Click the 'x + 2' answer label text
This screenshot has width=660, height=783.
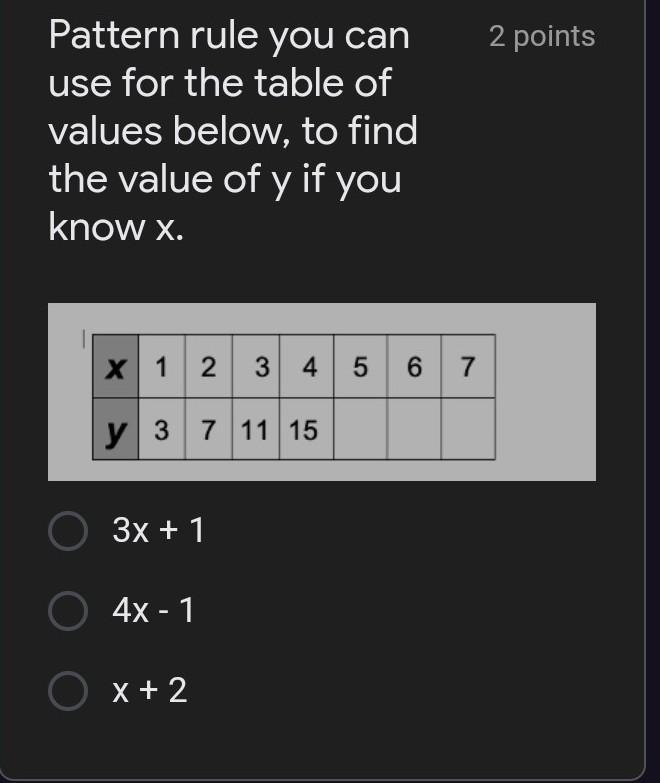pyautogui.click(x=150, y=690)
